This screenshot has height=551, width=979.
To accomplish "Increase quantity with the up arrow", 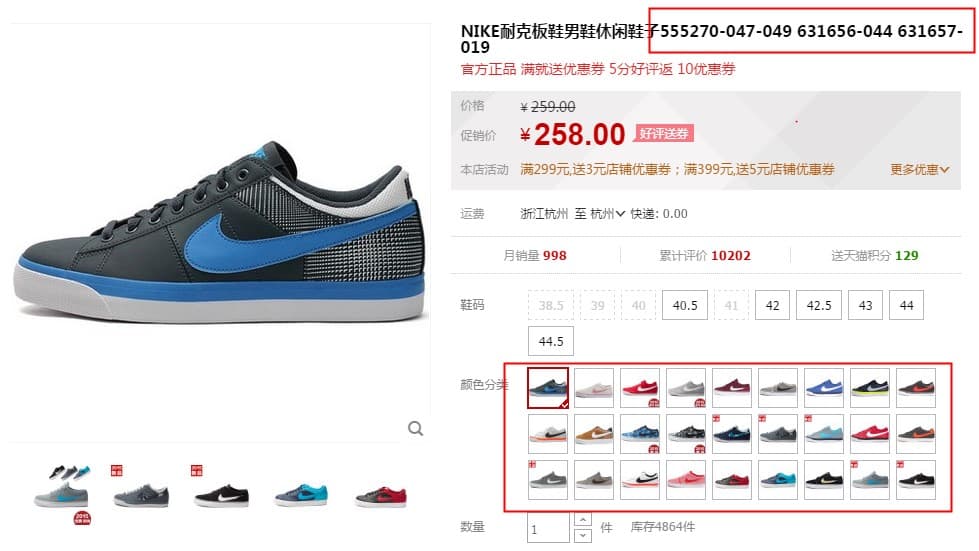I will click(582, 520).
